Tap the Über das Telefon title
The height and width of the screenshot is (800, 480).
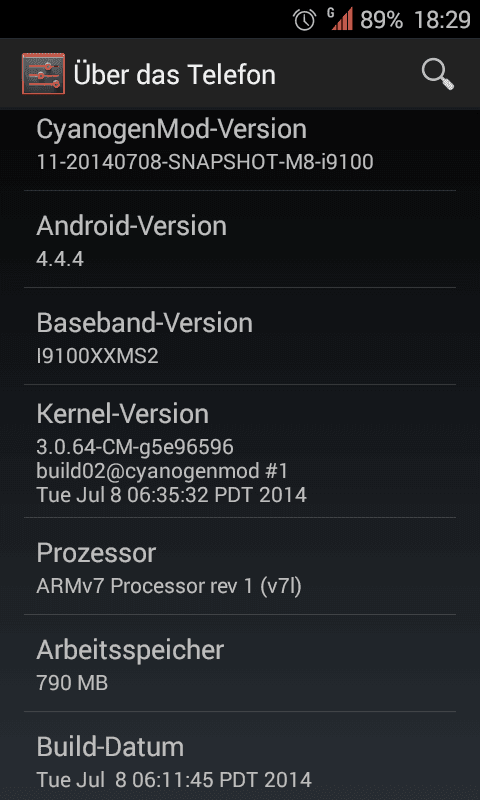coord(174,75)
